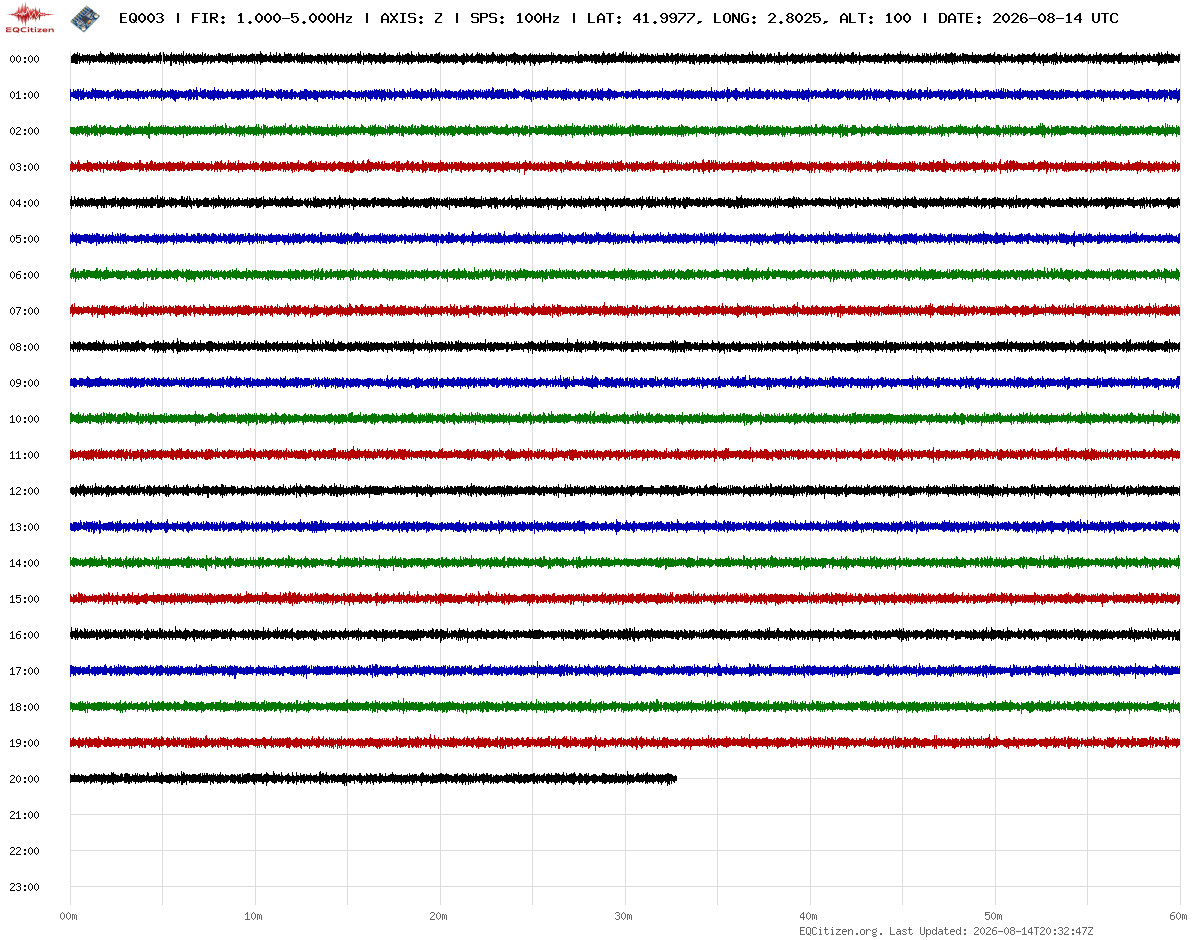
Task: Click the 23:00 hour label
Action: click(x=24, y=887)
